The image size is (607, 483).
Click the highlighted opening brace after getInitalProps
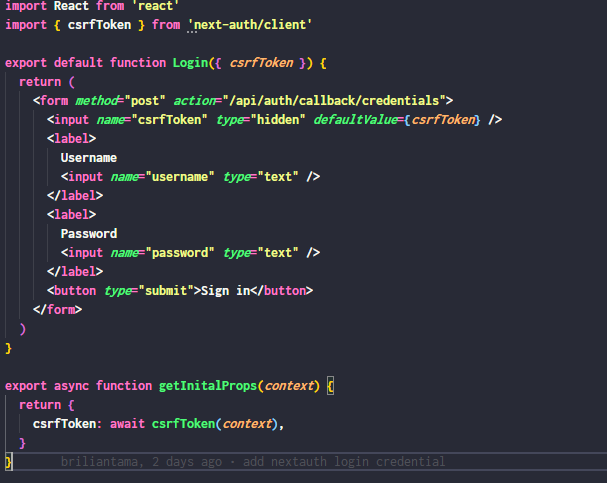330,386
